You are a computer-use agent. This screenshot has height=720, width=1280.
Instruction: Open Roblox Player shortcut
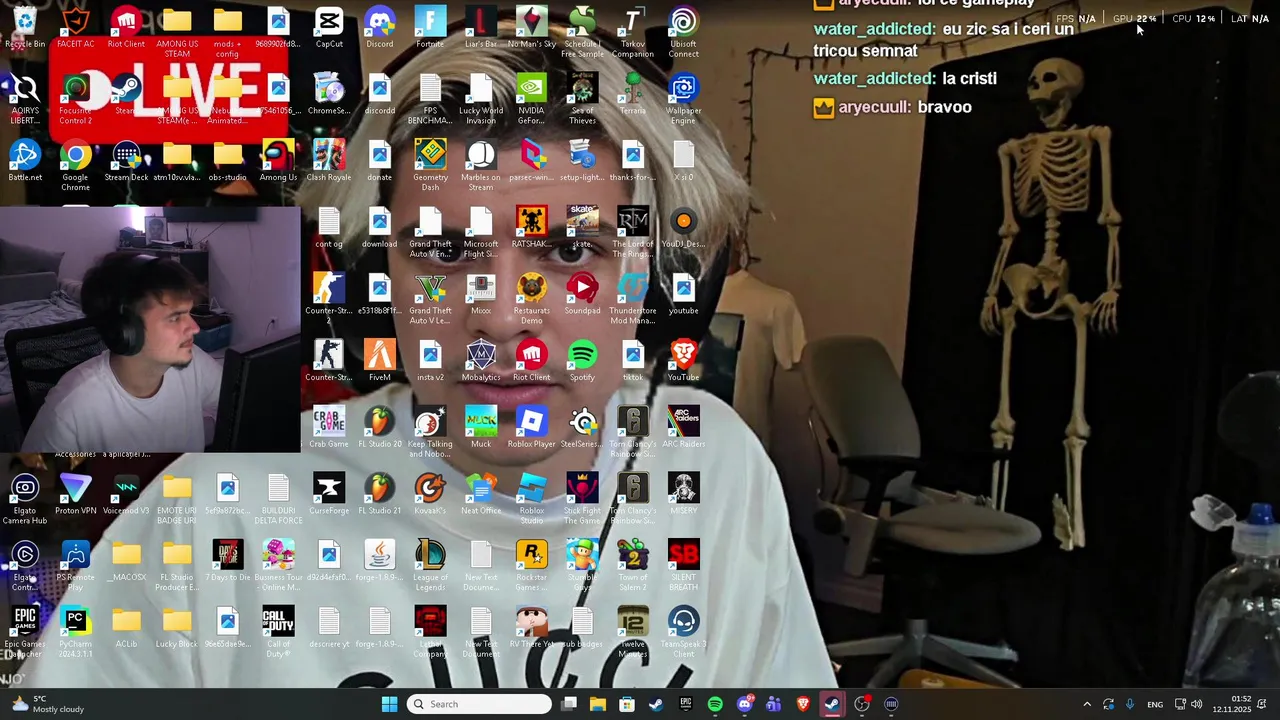(532, 428)
